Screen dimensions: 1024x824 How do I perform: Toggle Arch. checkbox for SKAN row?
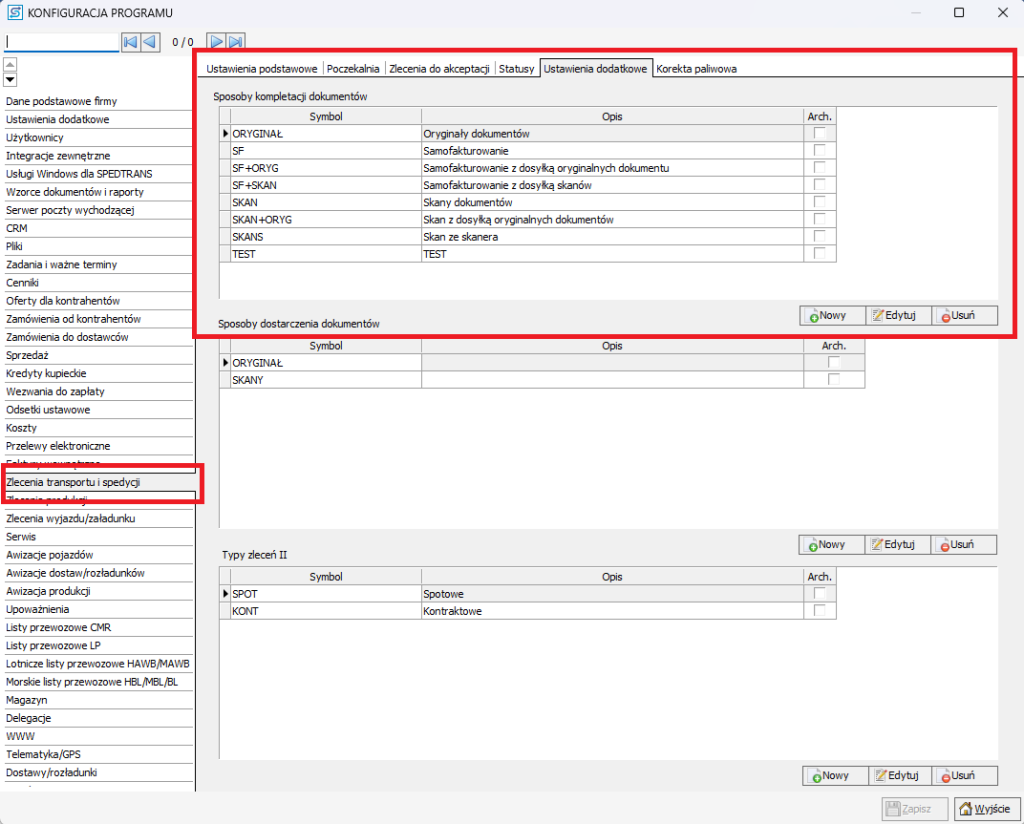(x=820, y=202)
